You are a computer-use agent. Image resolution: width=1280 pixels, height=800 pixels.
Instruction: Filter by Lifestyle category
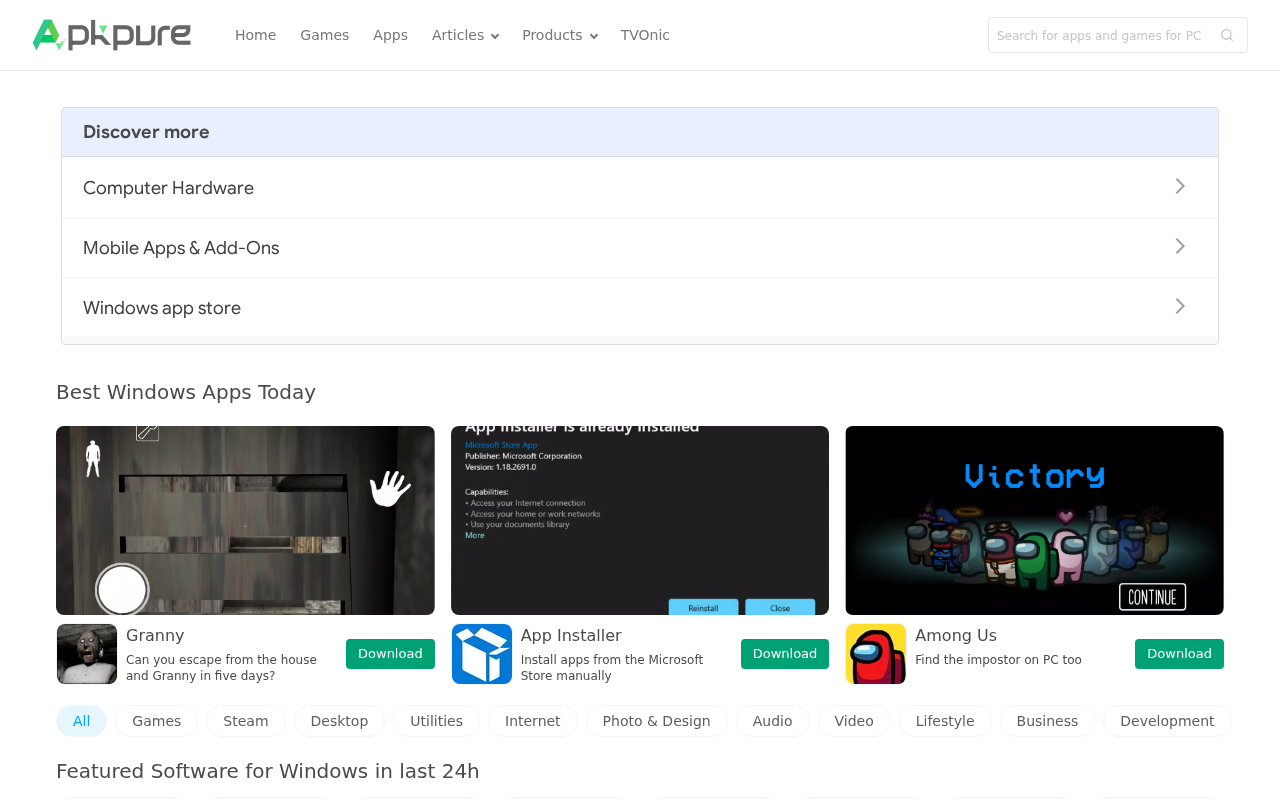pyautogui.click(x=945, y=721)
